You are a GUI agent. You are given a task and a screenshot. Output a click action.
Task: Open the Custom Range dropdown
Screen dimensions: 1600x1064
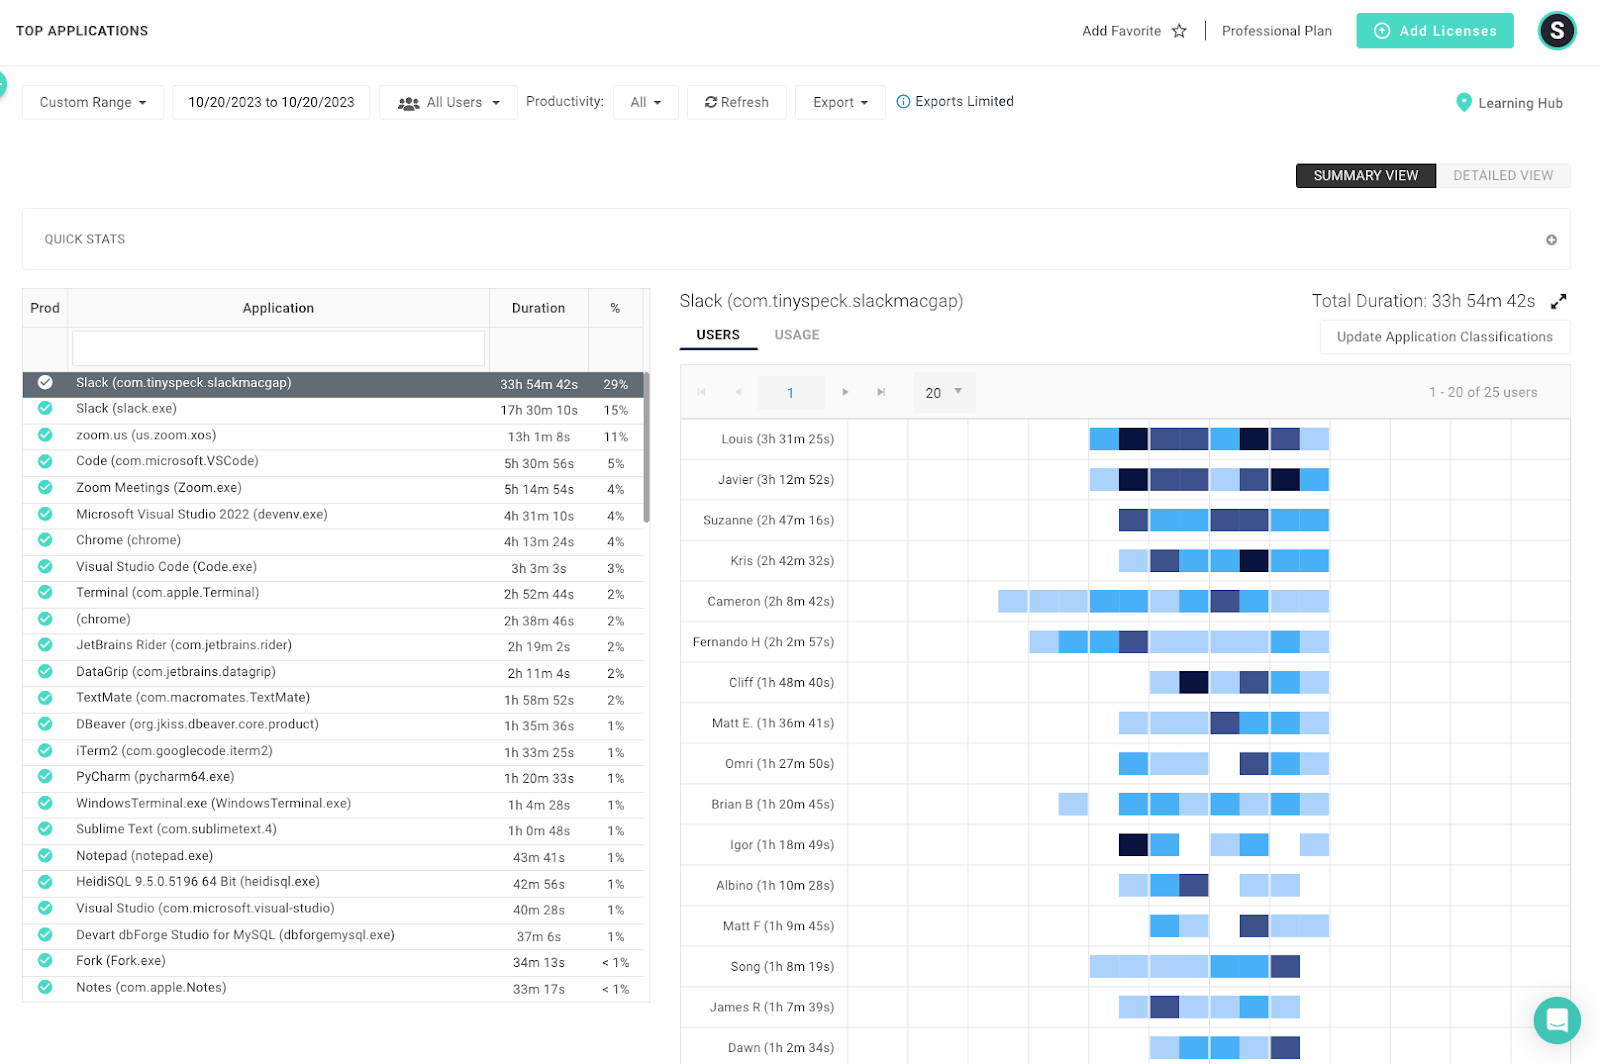coord(93,102)
